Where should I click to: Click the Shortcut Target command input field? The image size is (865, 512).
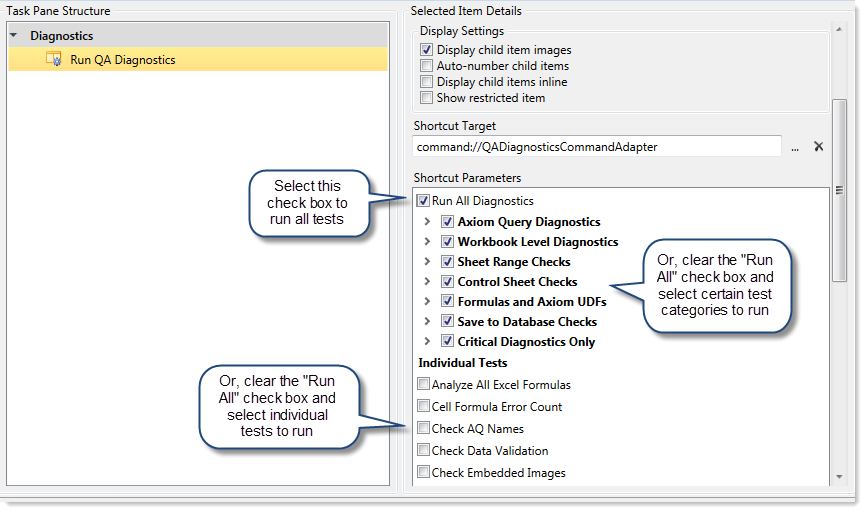pos(596,147)
